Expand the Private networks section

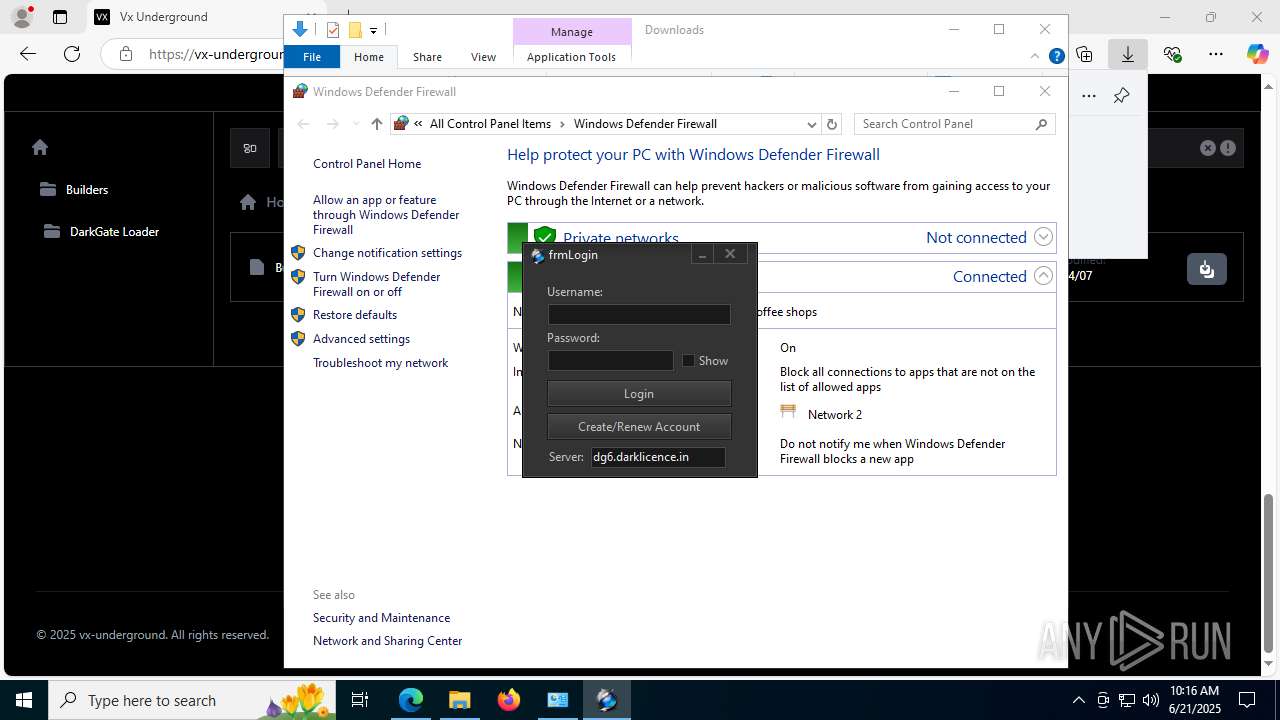(x=1043, y=237)
